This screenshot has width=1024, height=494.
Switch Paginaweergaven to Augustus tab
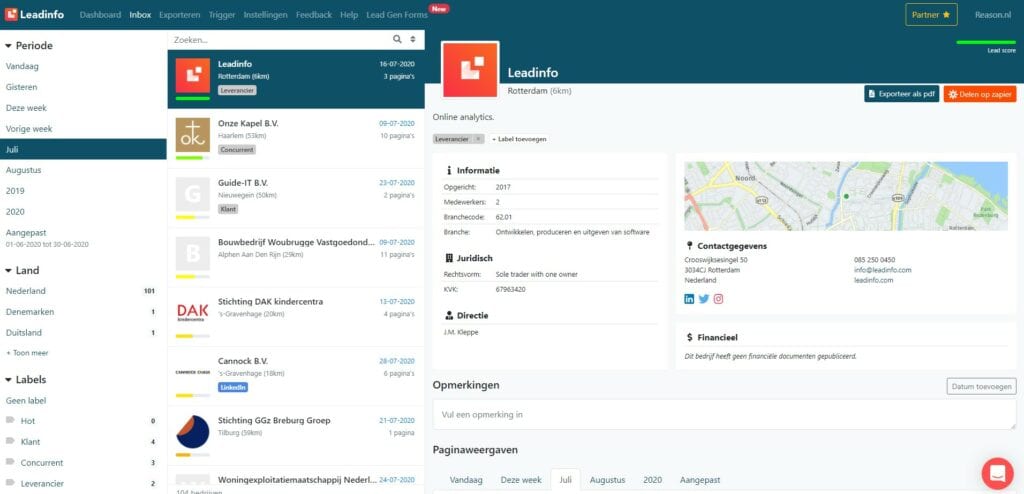[x=607, y=480]
